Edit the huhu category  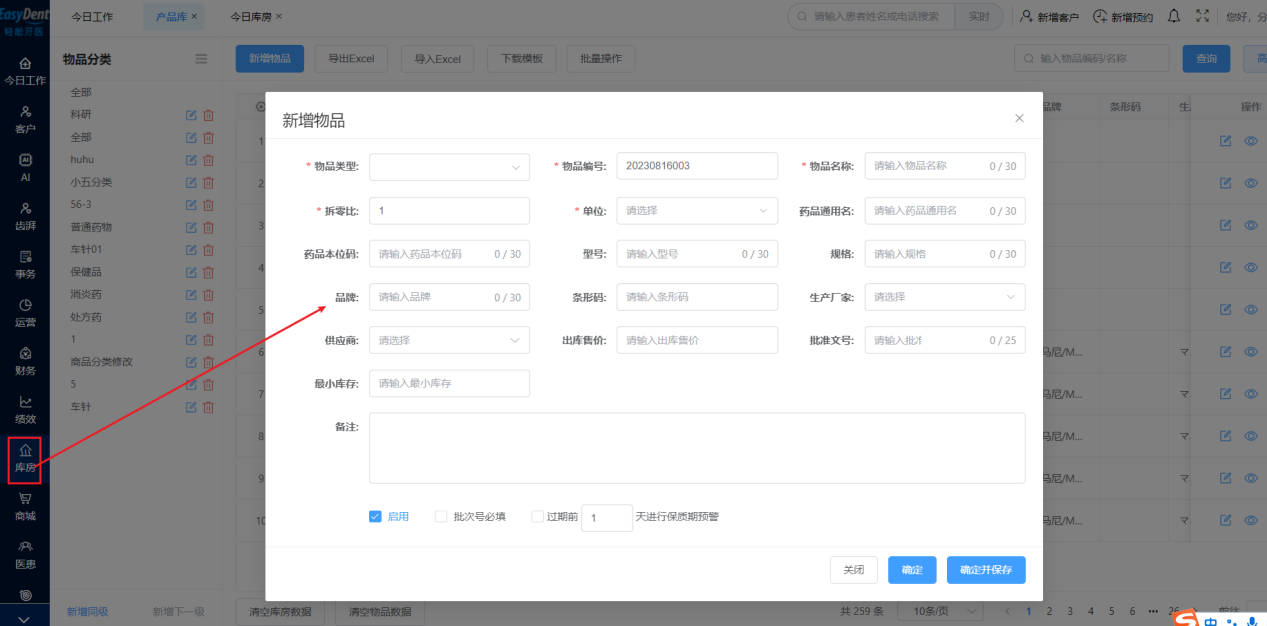coord(191,160)
